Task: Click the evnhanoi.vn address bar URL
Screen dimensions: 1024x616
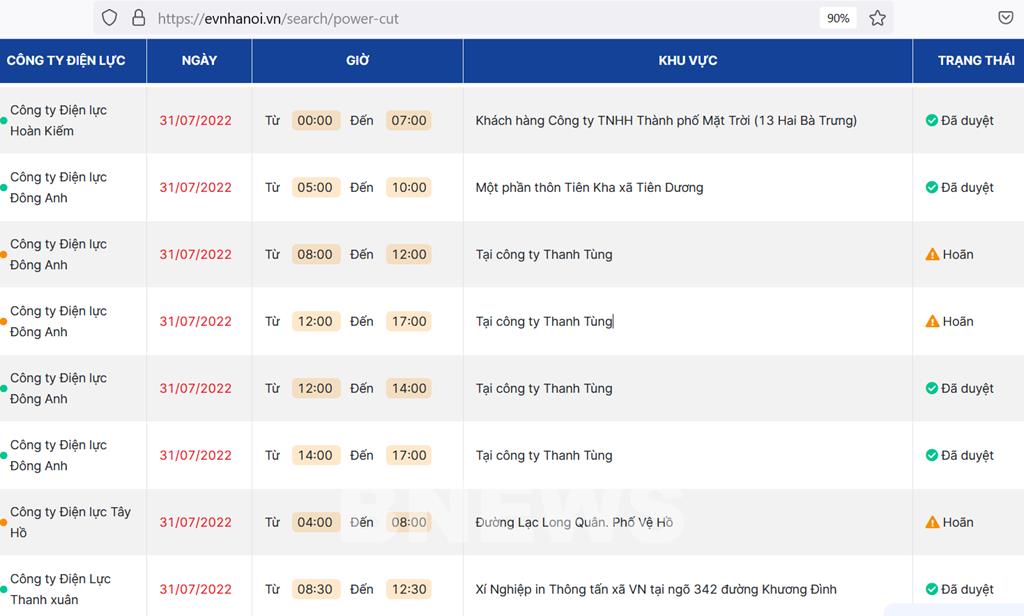Action: point(278,18)
